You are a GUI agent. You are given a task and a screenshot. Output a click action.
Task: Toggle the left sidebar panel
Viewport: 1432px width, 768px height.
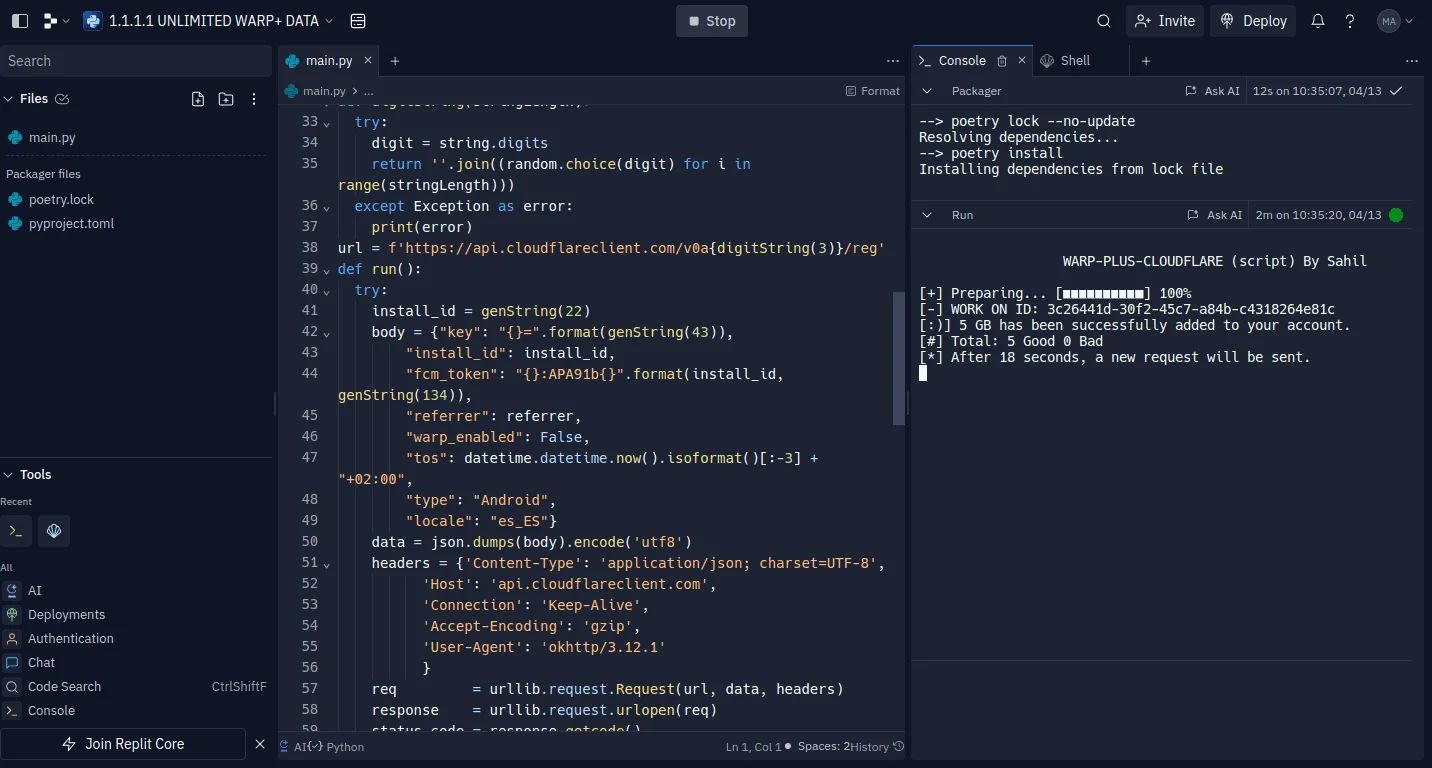[21, 21]
